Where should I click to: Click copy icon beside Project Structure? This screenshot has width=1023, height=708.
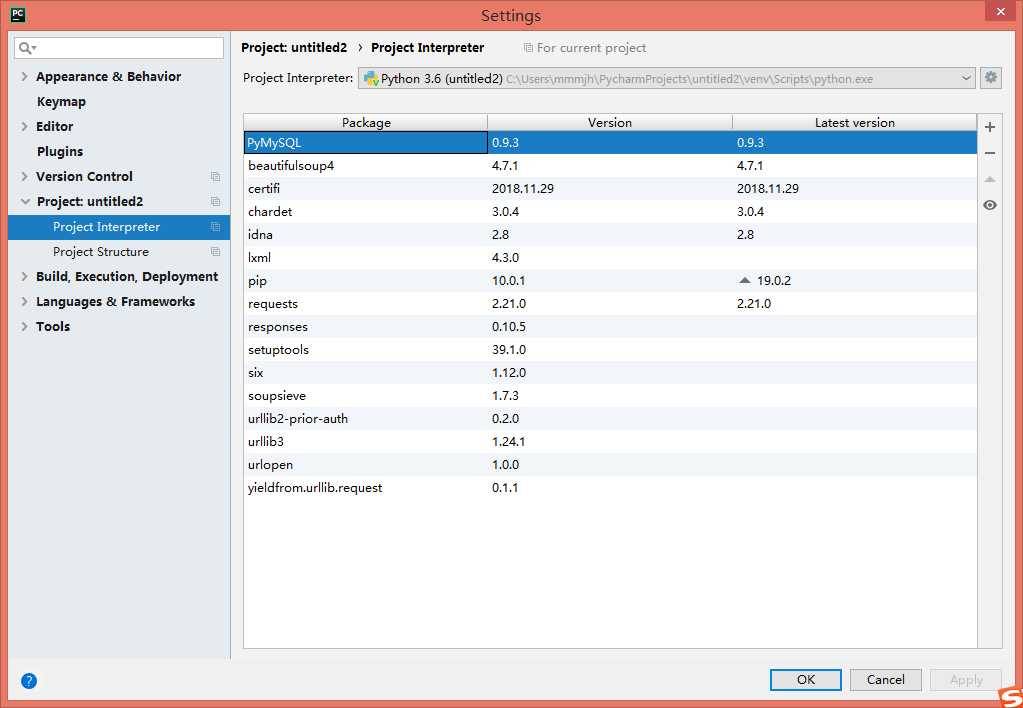[215, 252]
